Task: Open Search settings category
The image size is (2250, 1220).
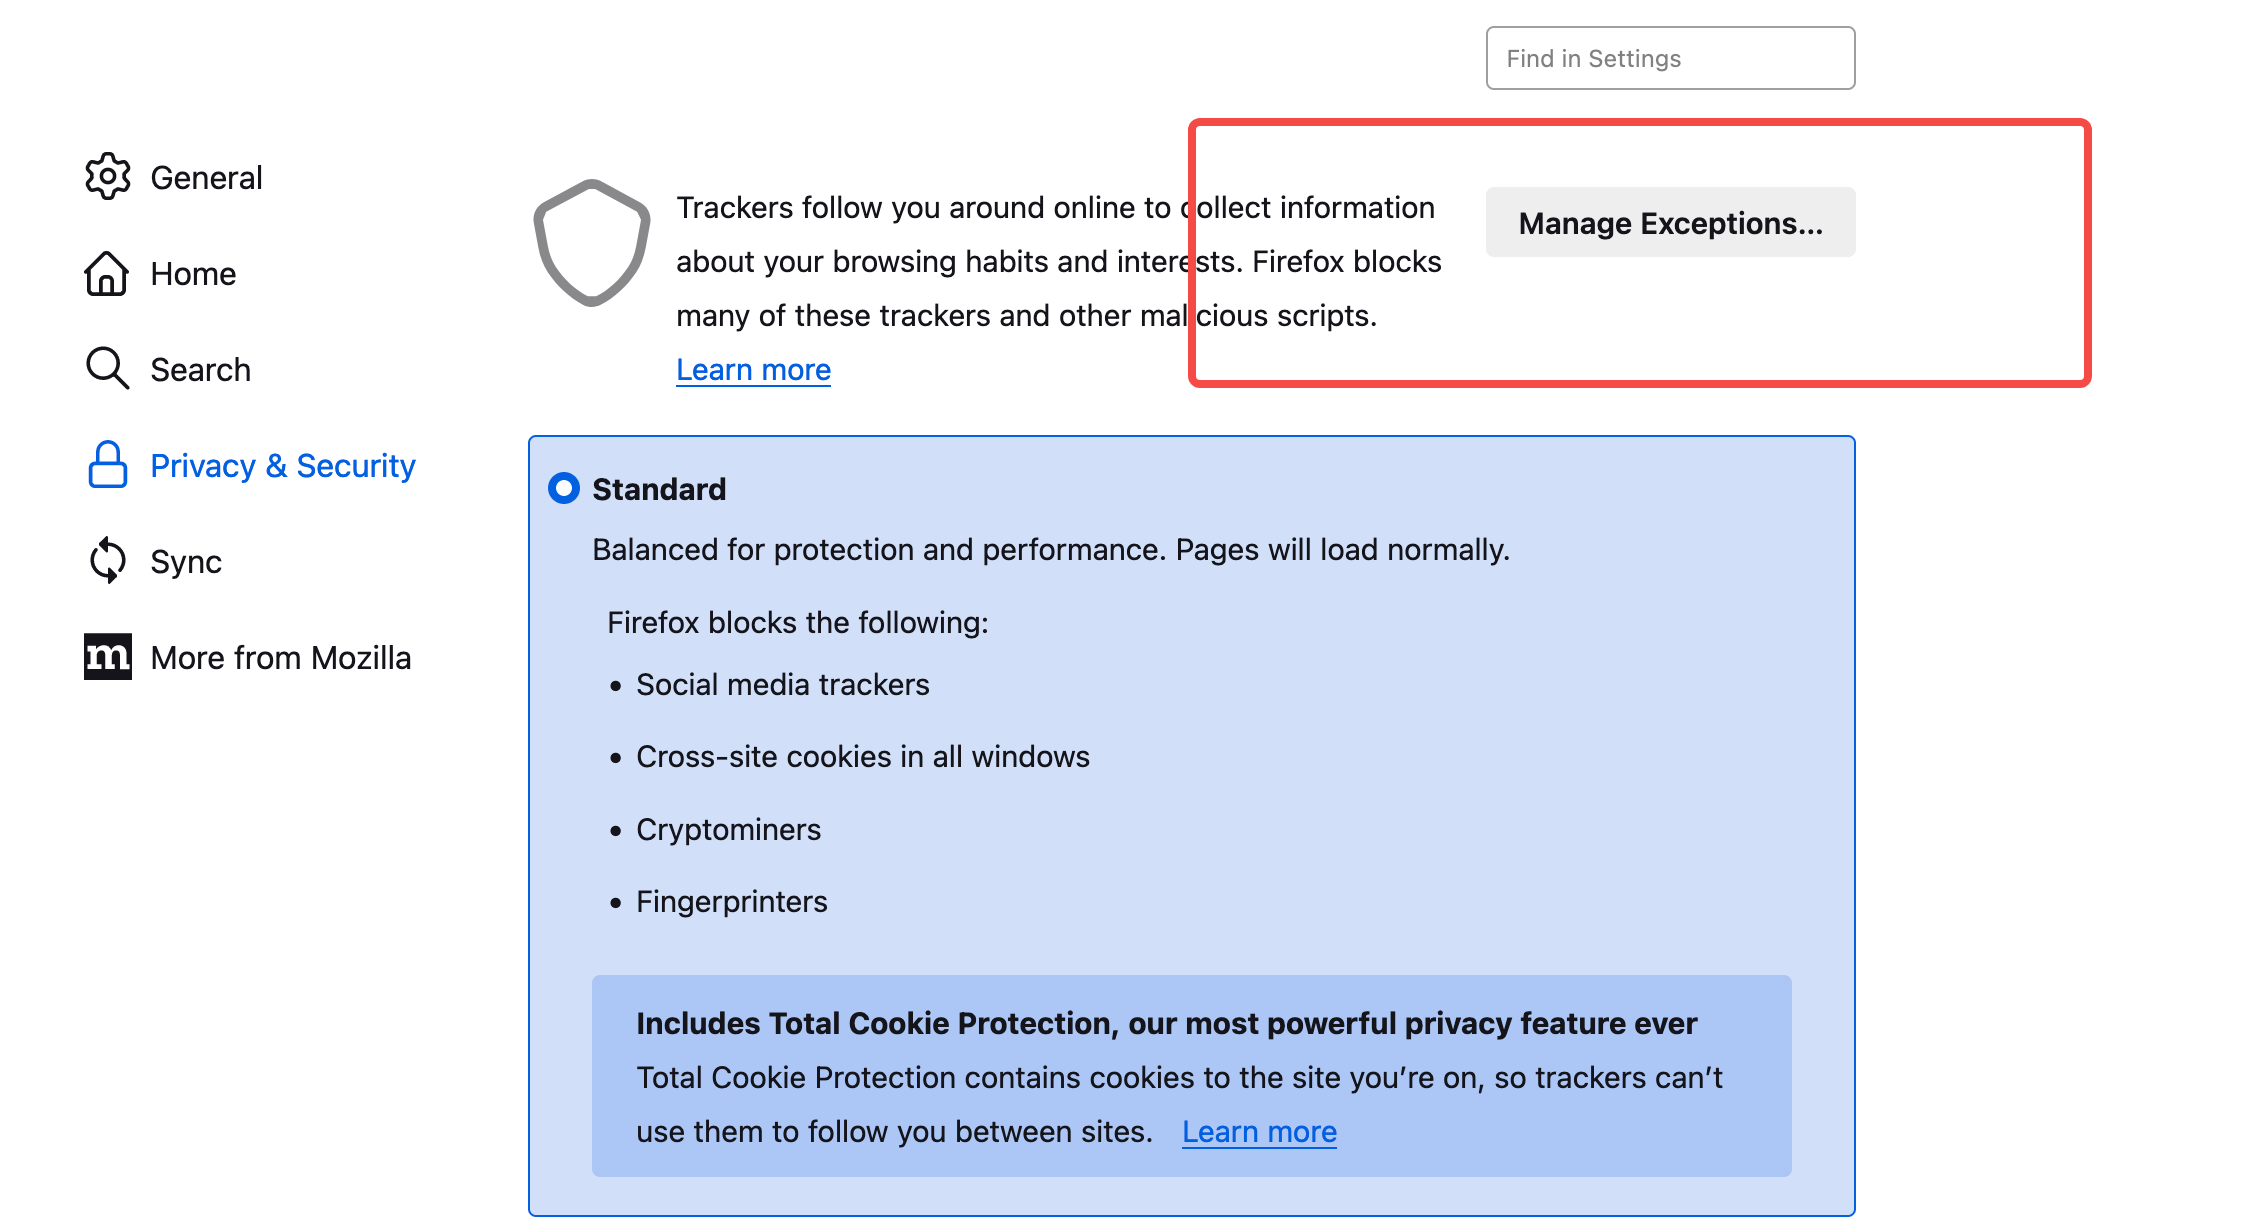Action: (200, 370)
